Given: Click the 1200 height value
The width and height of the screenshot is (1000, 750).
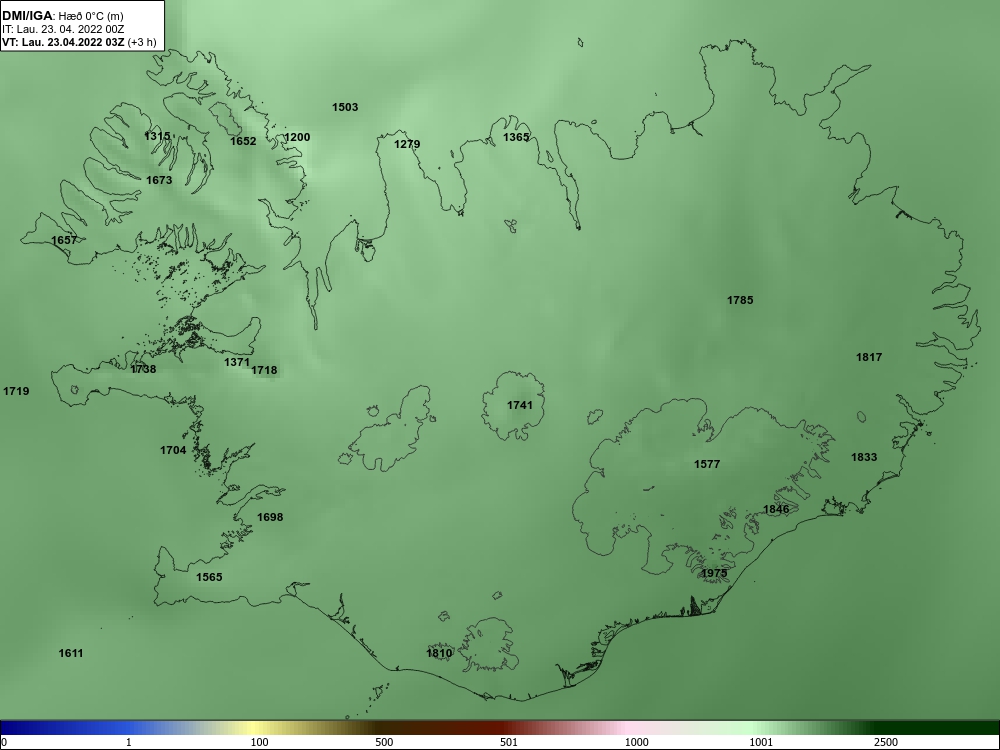Looking at the screenshot, I should (x=297, y=137).
